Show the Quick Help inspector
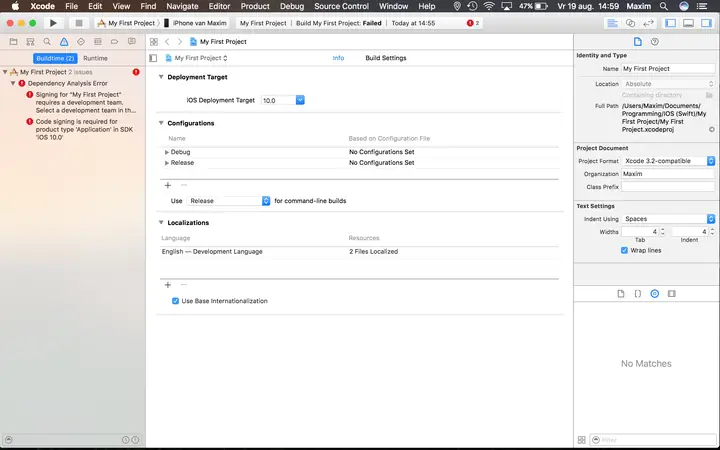The image size is (720, 450). coord(655,42)
